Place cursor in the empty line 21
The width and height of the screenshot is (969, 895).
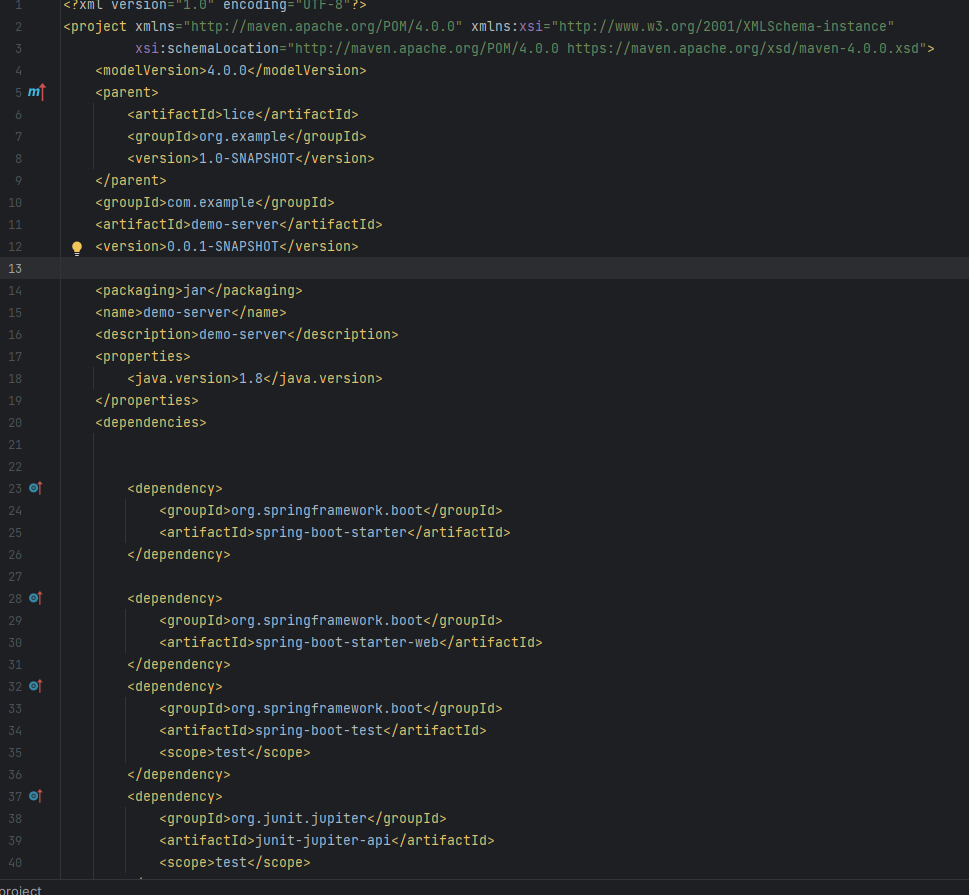click(400, 444)
